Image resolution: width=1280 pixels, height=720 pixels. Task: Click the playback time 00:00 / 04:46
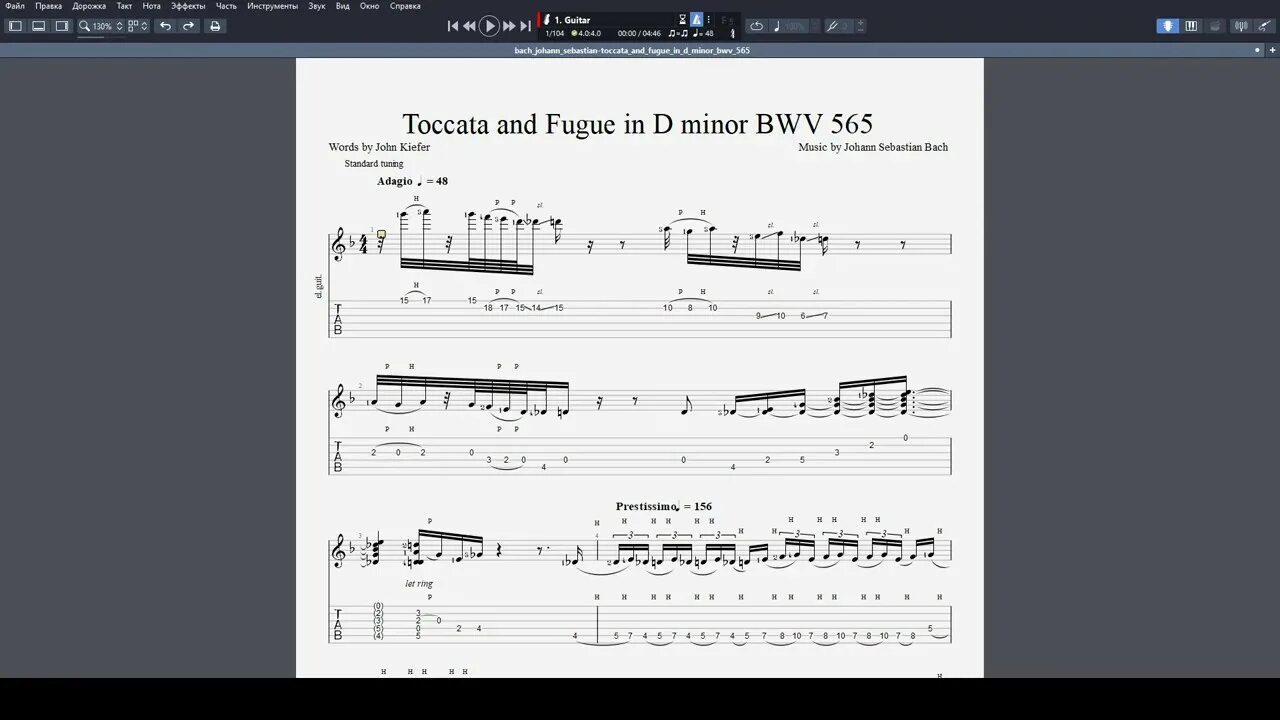click(x=640, y=33)
